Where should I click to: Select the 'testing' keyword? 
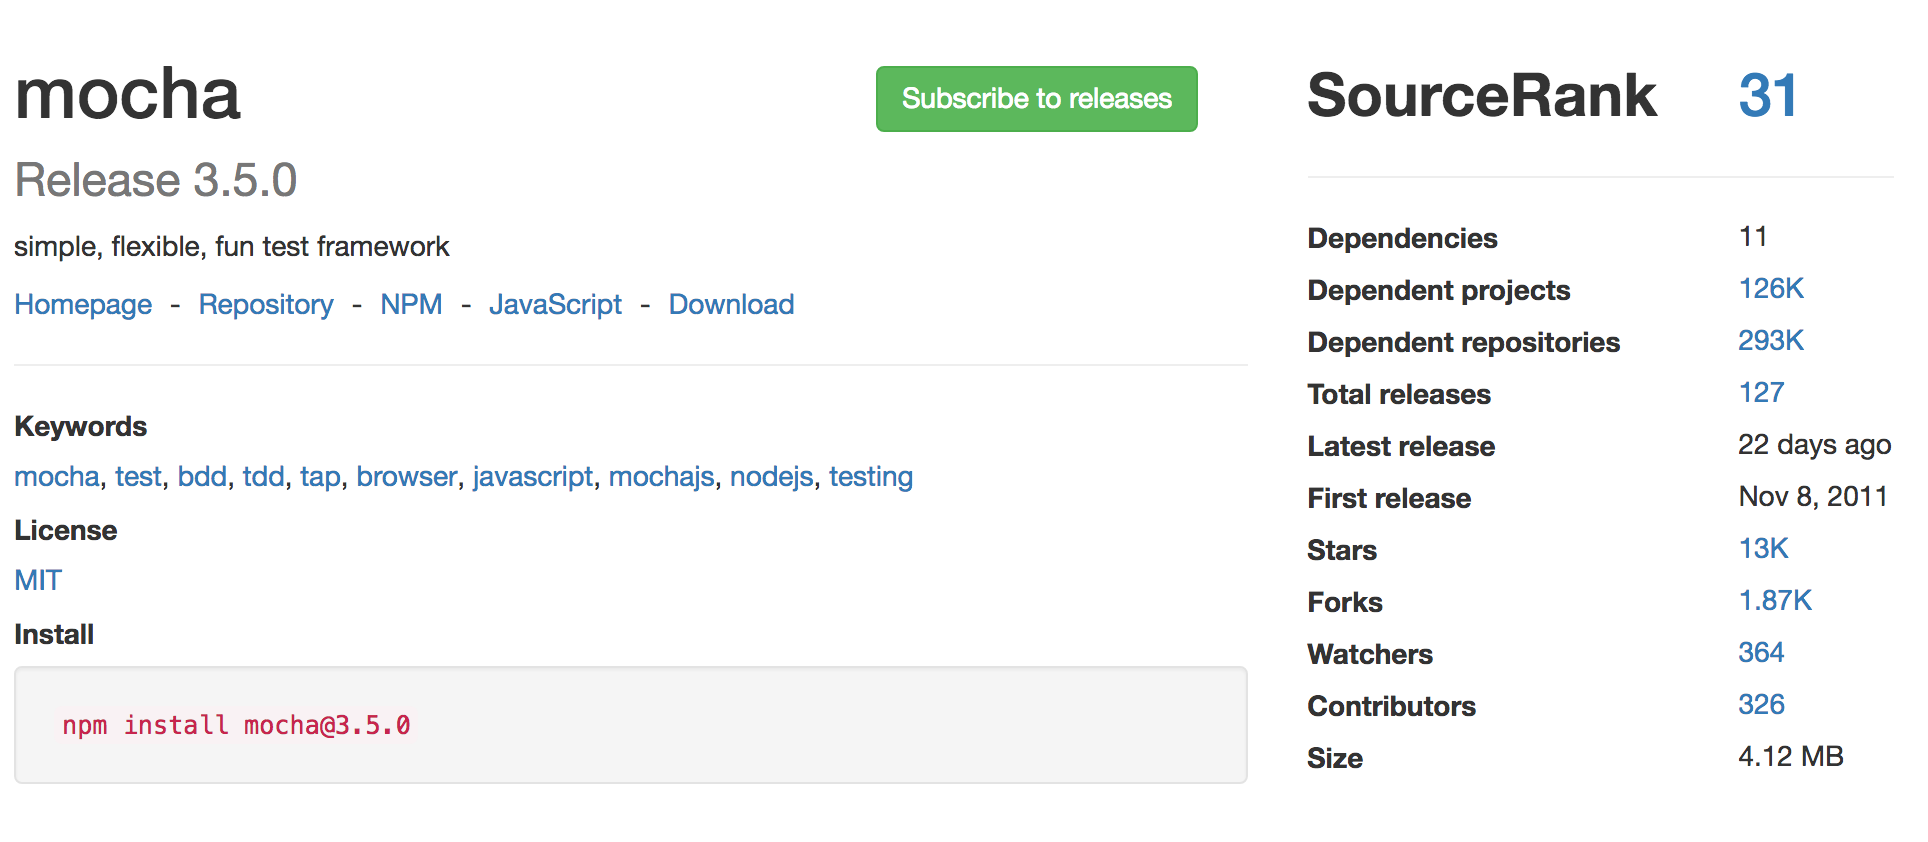(871, 476)
